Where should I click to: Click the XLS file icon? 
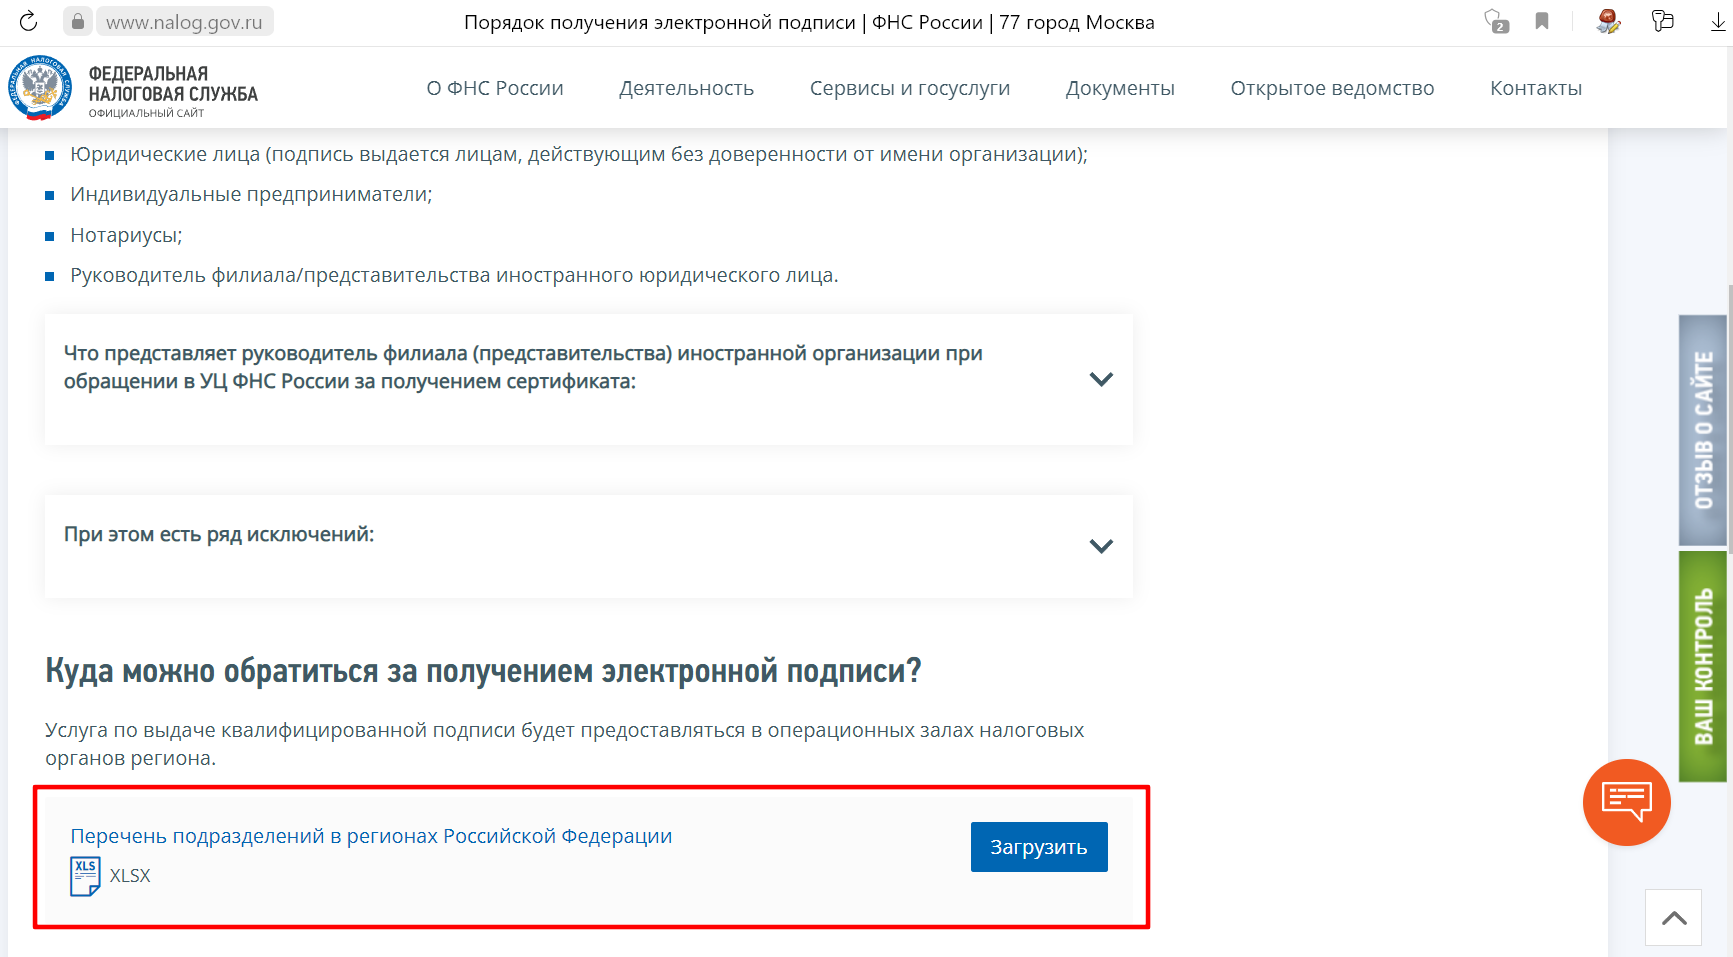click(85, 876)
